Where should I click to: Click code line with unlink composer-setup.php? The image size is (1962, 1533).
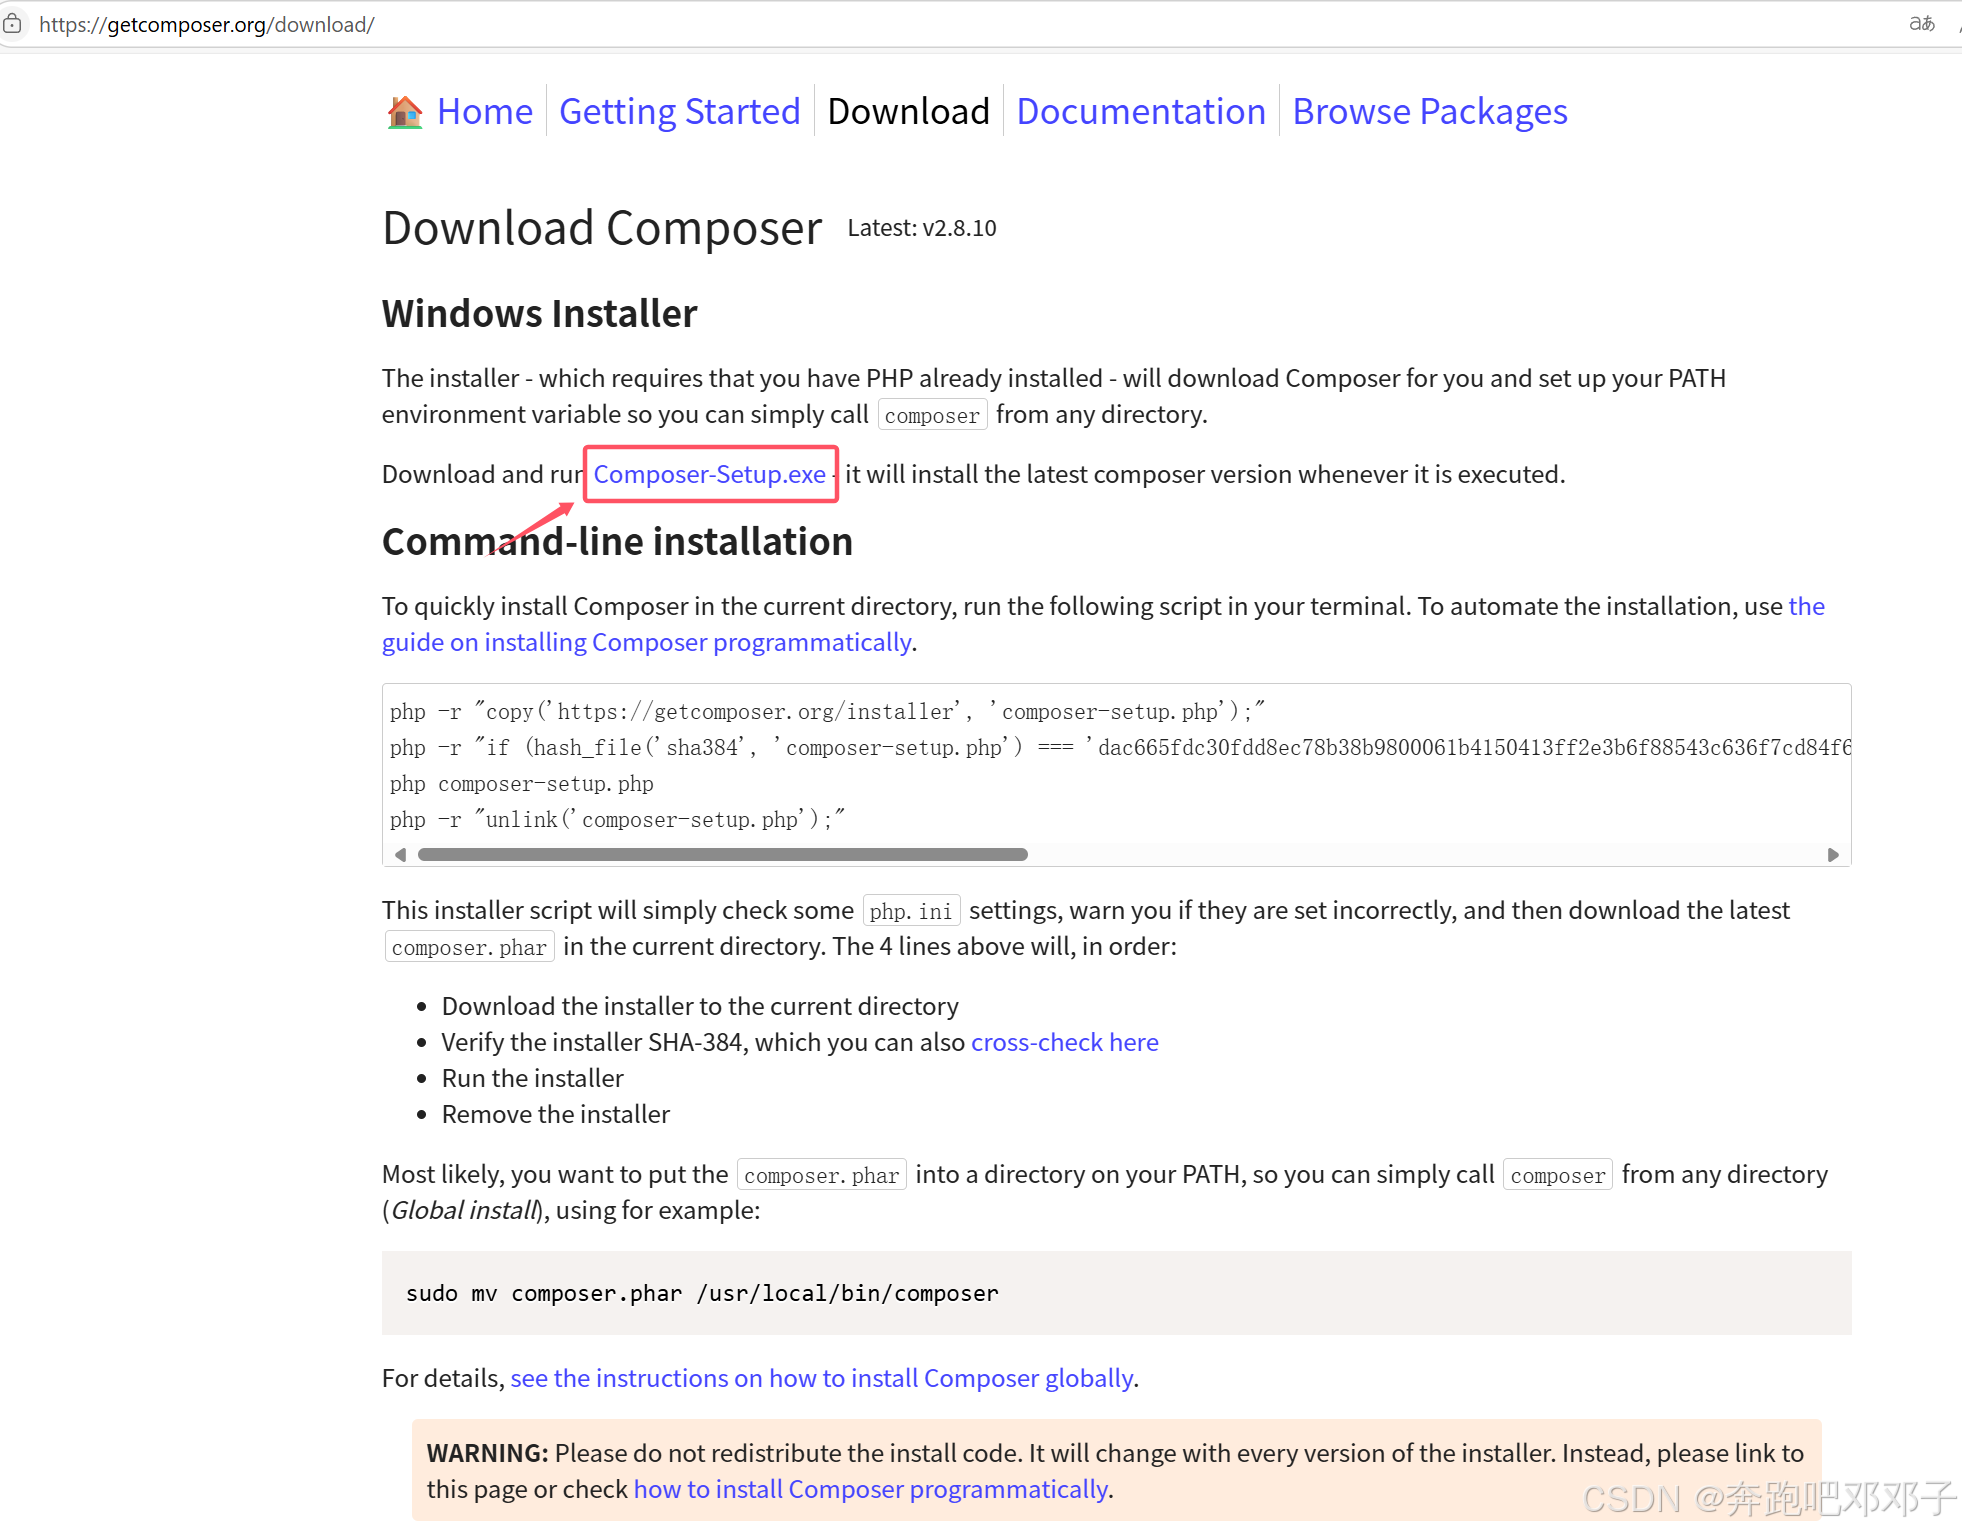click(618, 820)
